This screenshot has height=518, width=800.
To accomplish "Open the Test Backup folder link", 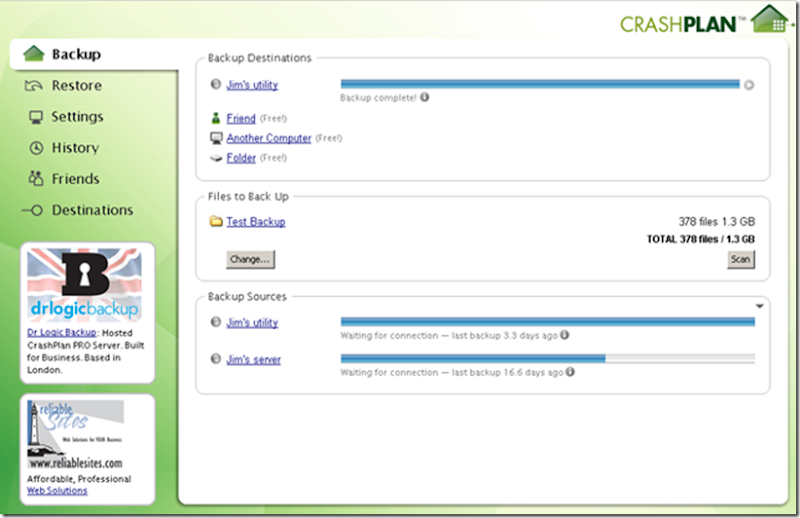I will [256, 221].
